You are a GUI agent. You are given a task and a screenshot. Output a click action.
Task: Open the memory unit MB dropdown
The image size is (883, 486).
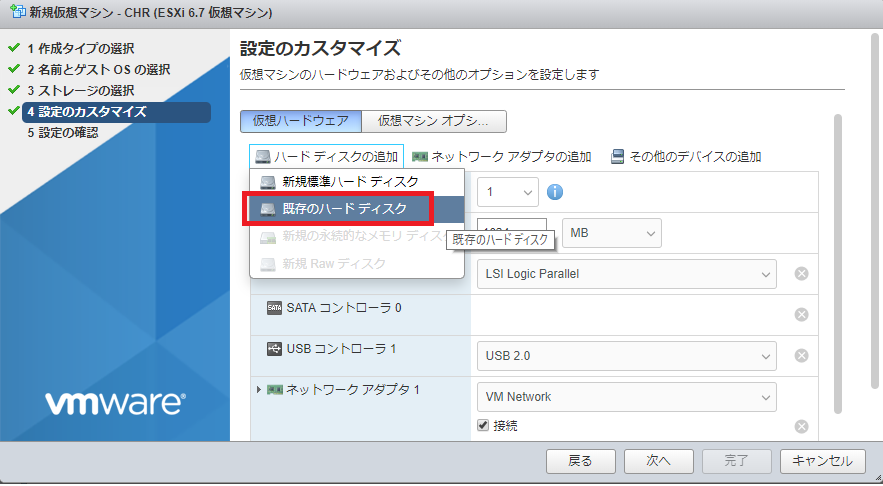[612, 233]
